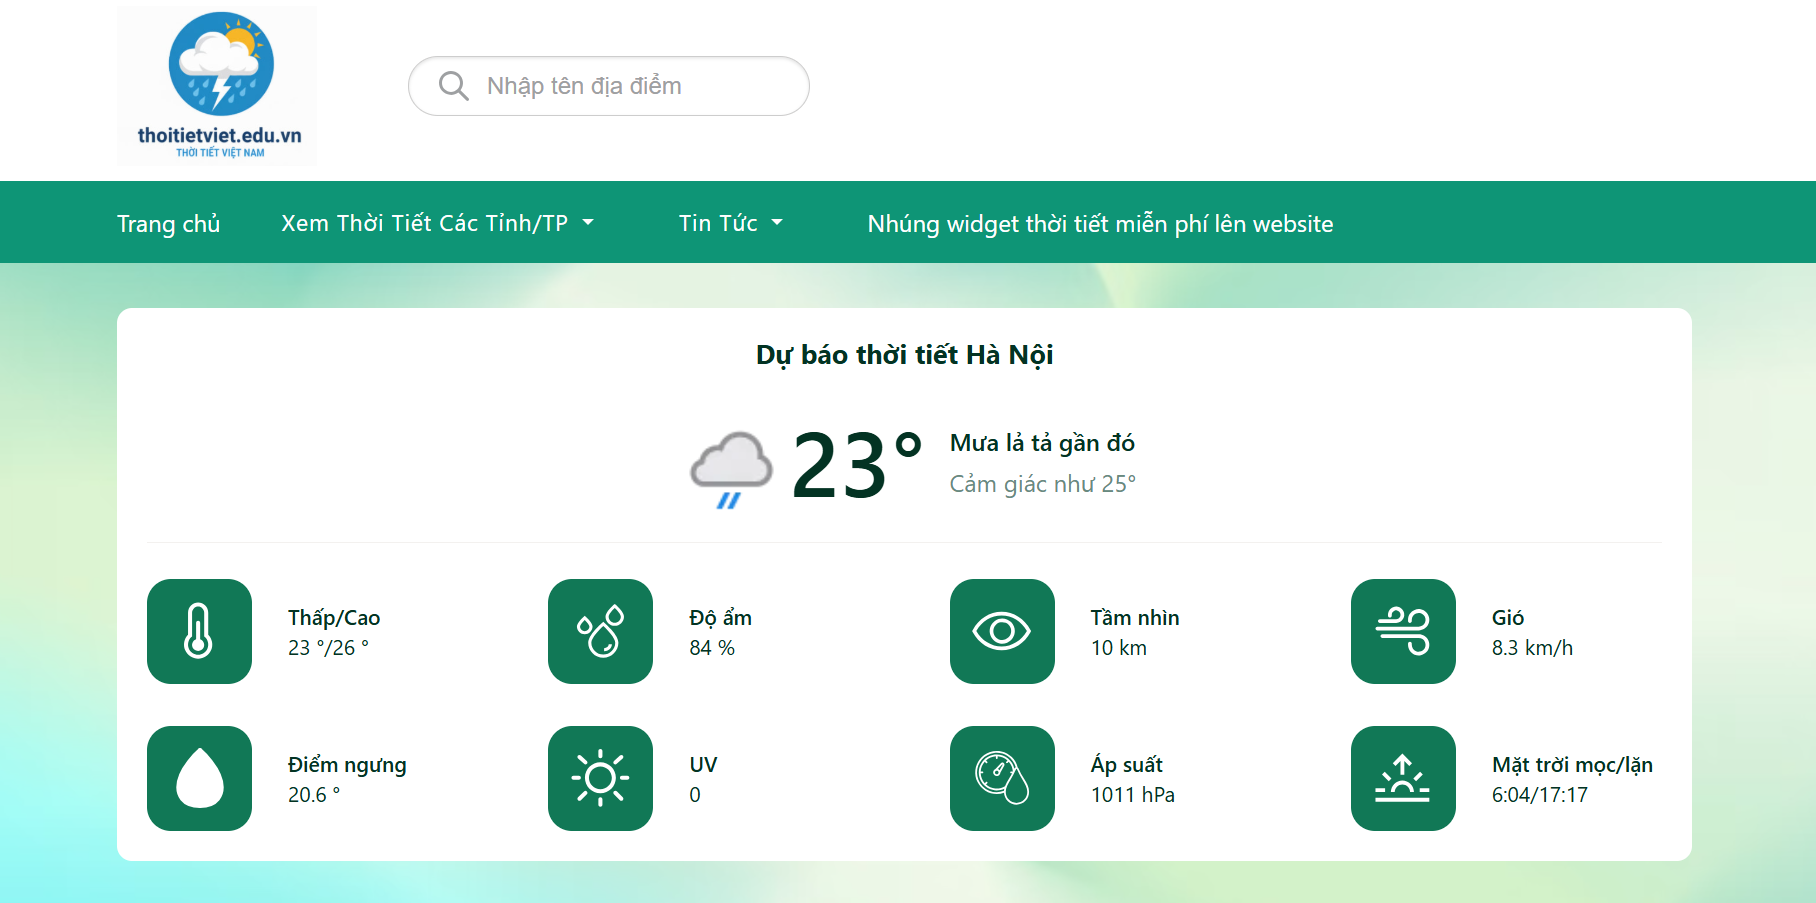Click the Thấp/Cao label

pos(334,618)
